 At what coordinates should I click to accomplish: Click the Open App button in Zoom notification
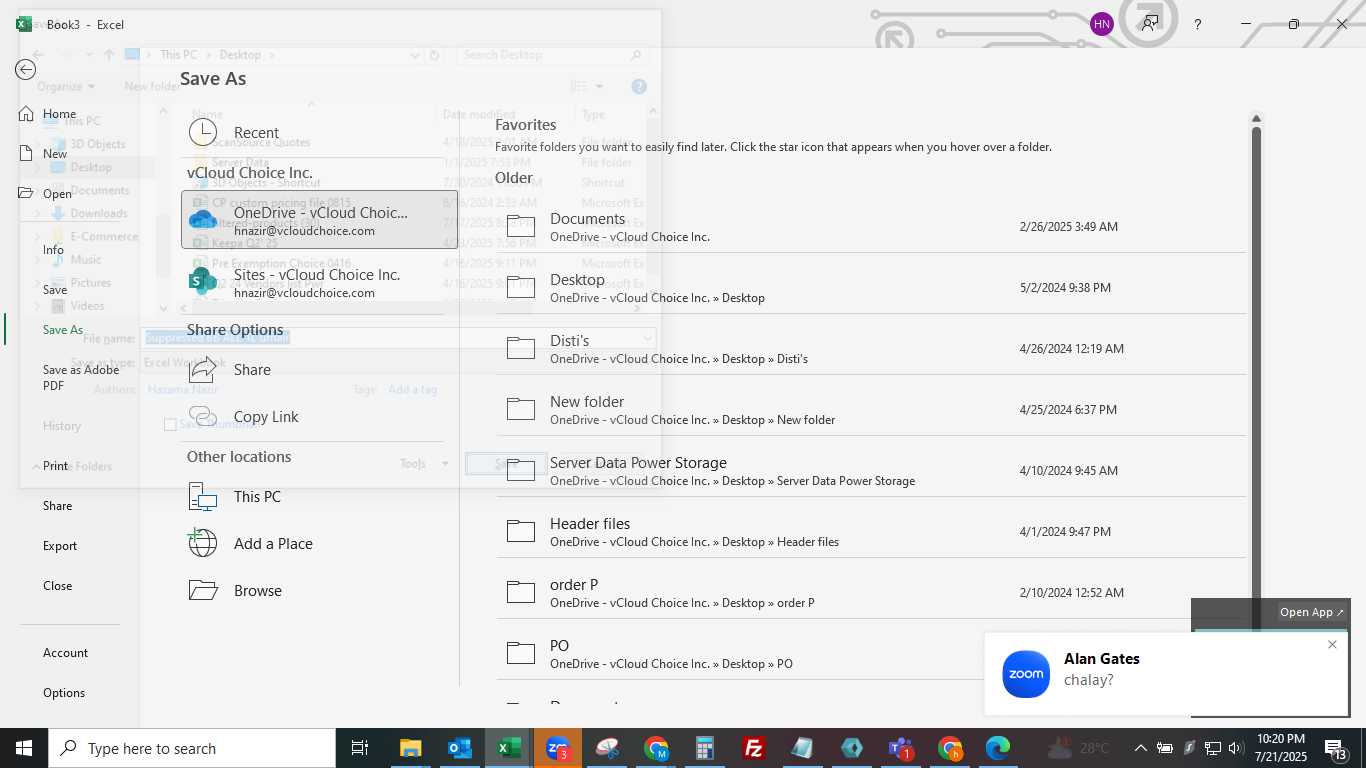pos(1312,612)
